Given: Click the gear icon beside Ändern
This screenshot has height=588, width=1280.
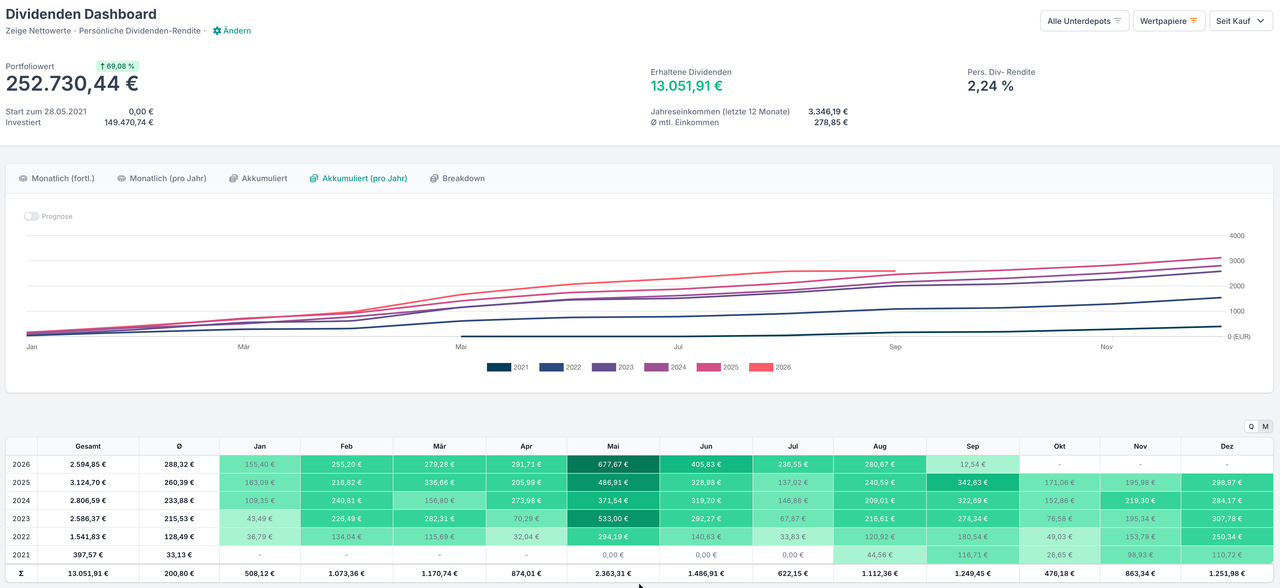Looking at the screenshot, I should coord(217,31).
